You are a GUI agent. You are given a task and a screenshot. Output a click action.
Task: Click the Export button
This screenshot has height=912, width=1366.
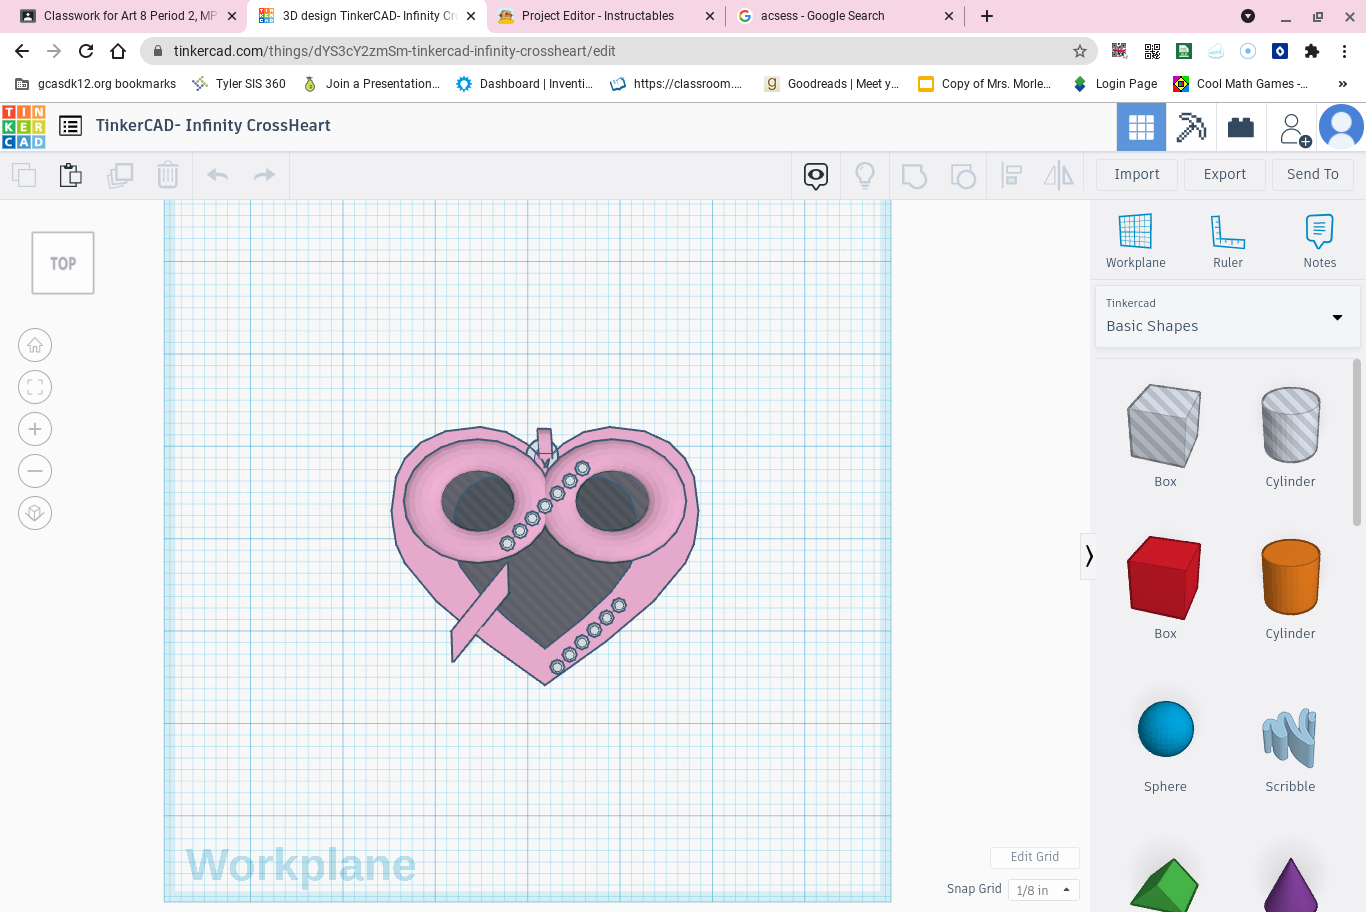click(x=1224, y=174)
